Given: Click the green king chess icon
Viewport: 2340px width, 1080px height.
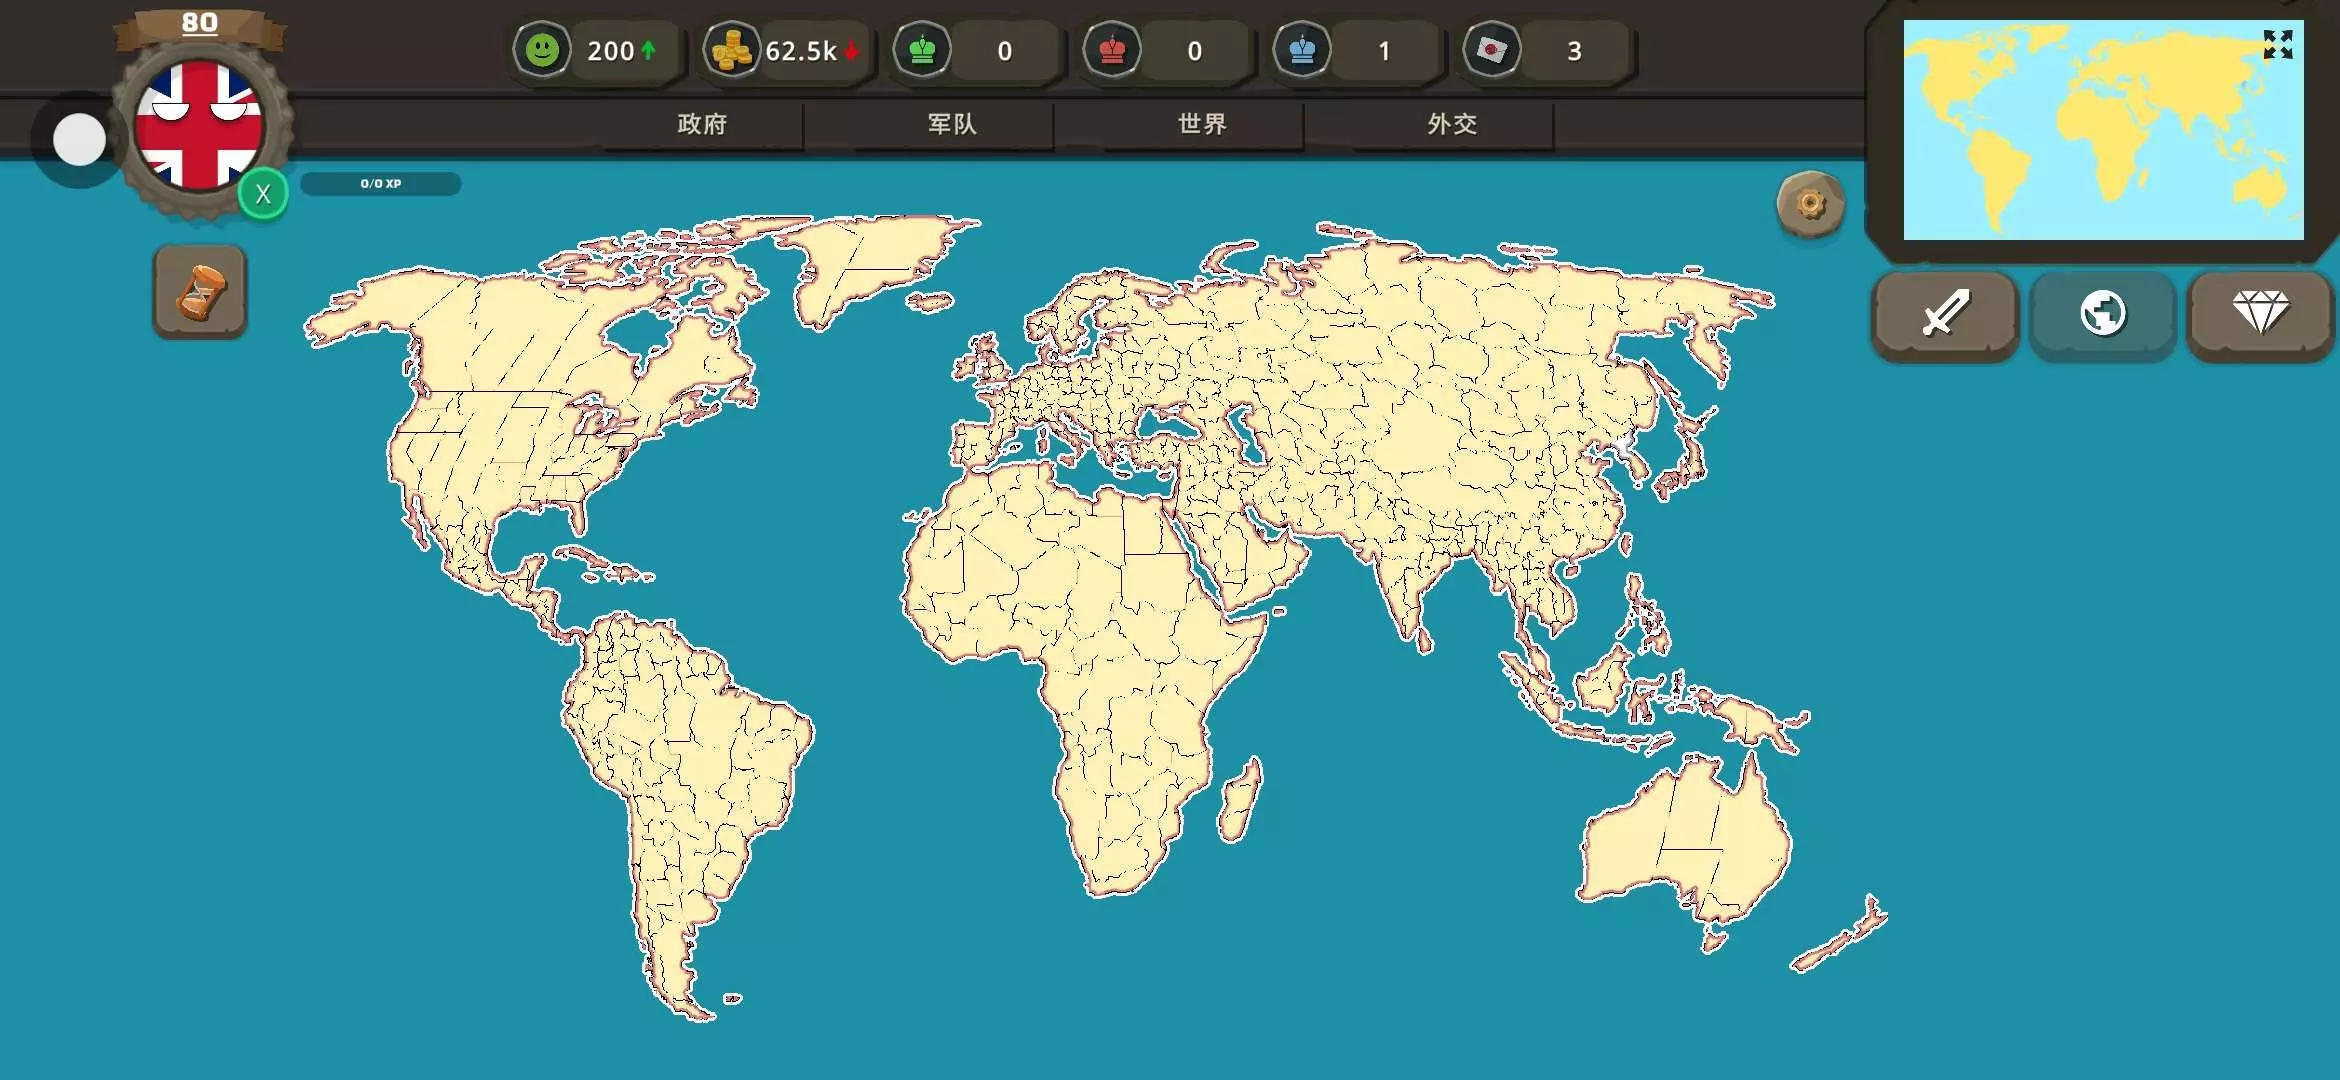Looking at the screenshot, I should (922, 50).
